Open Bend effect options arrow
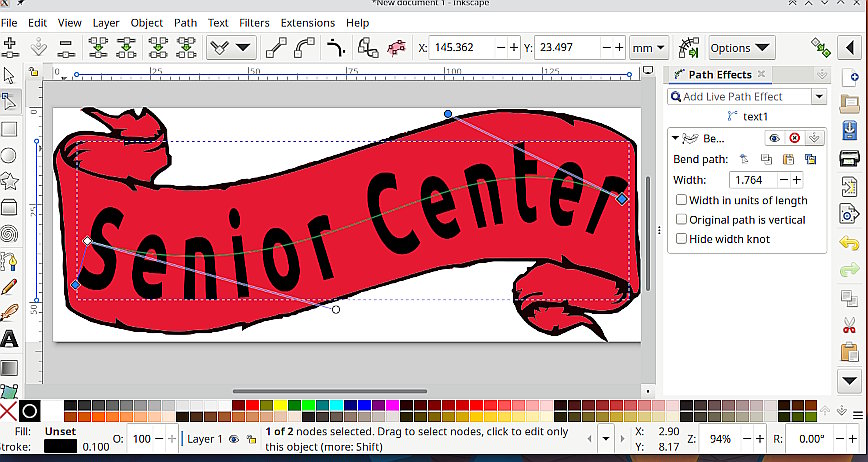The height and width of the screenshot is (462, 868). pyautogui.click(x=813, y=138)
